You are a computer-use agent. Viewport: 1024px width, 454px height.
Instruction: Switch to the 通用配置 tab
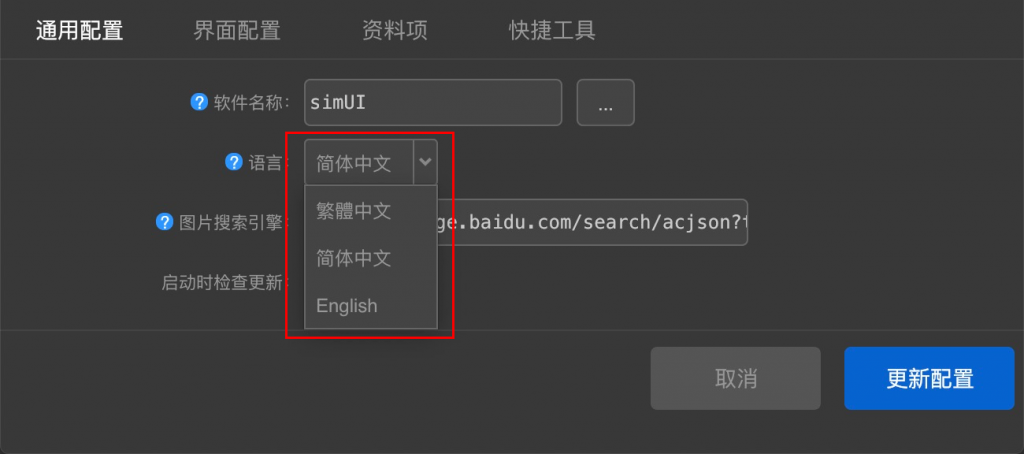[79, 30]
